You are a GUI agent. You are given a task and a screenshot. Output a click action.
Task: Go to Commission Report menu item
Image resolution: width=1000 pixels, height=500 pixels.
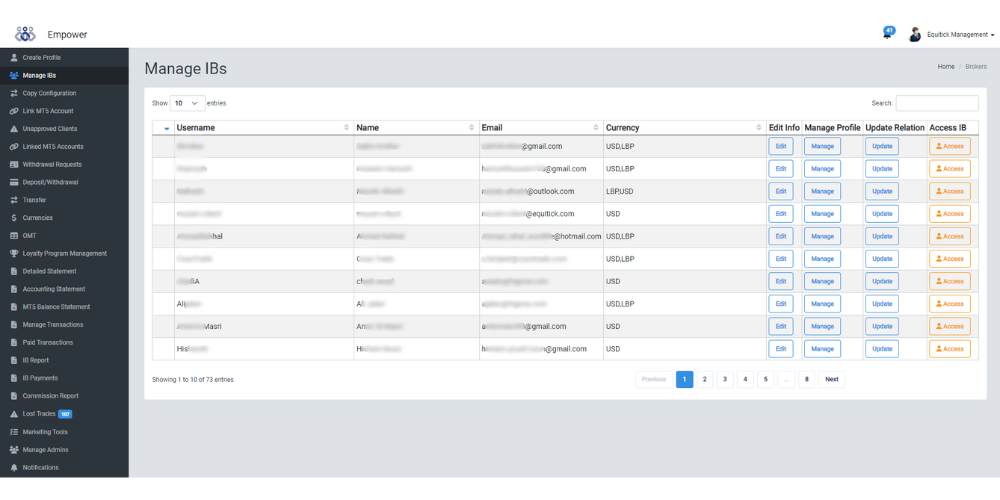point(50,396)
